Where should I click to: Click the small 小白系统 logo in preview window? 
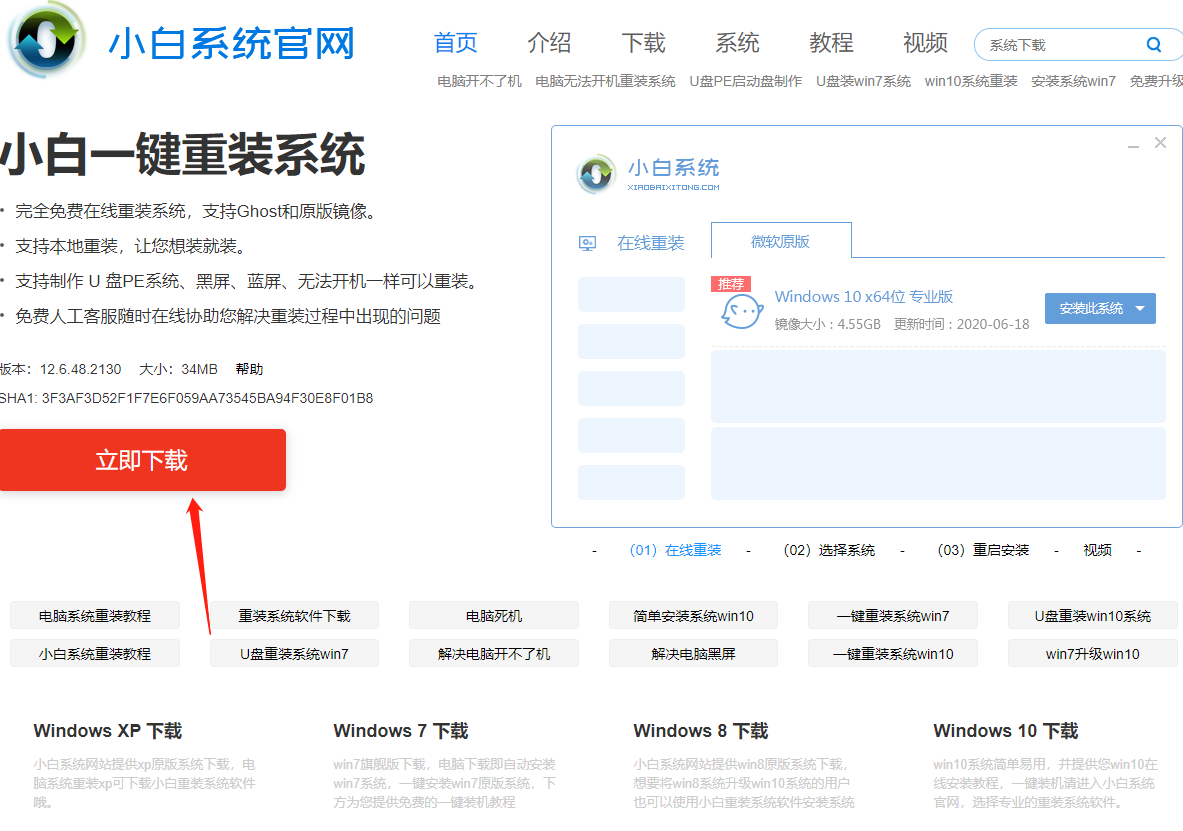[596, 174]
